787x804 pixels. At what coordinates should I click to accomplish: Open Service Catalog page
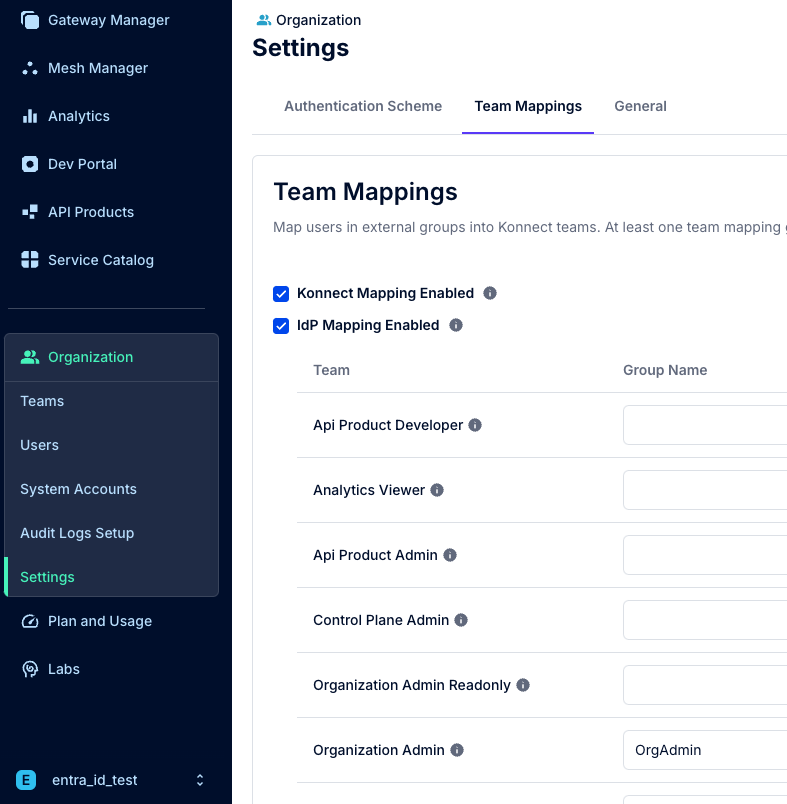[101, 260]
